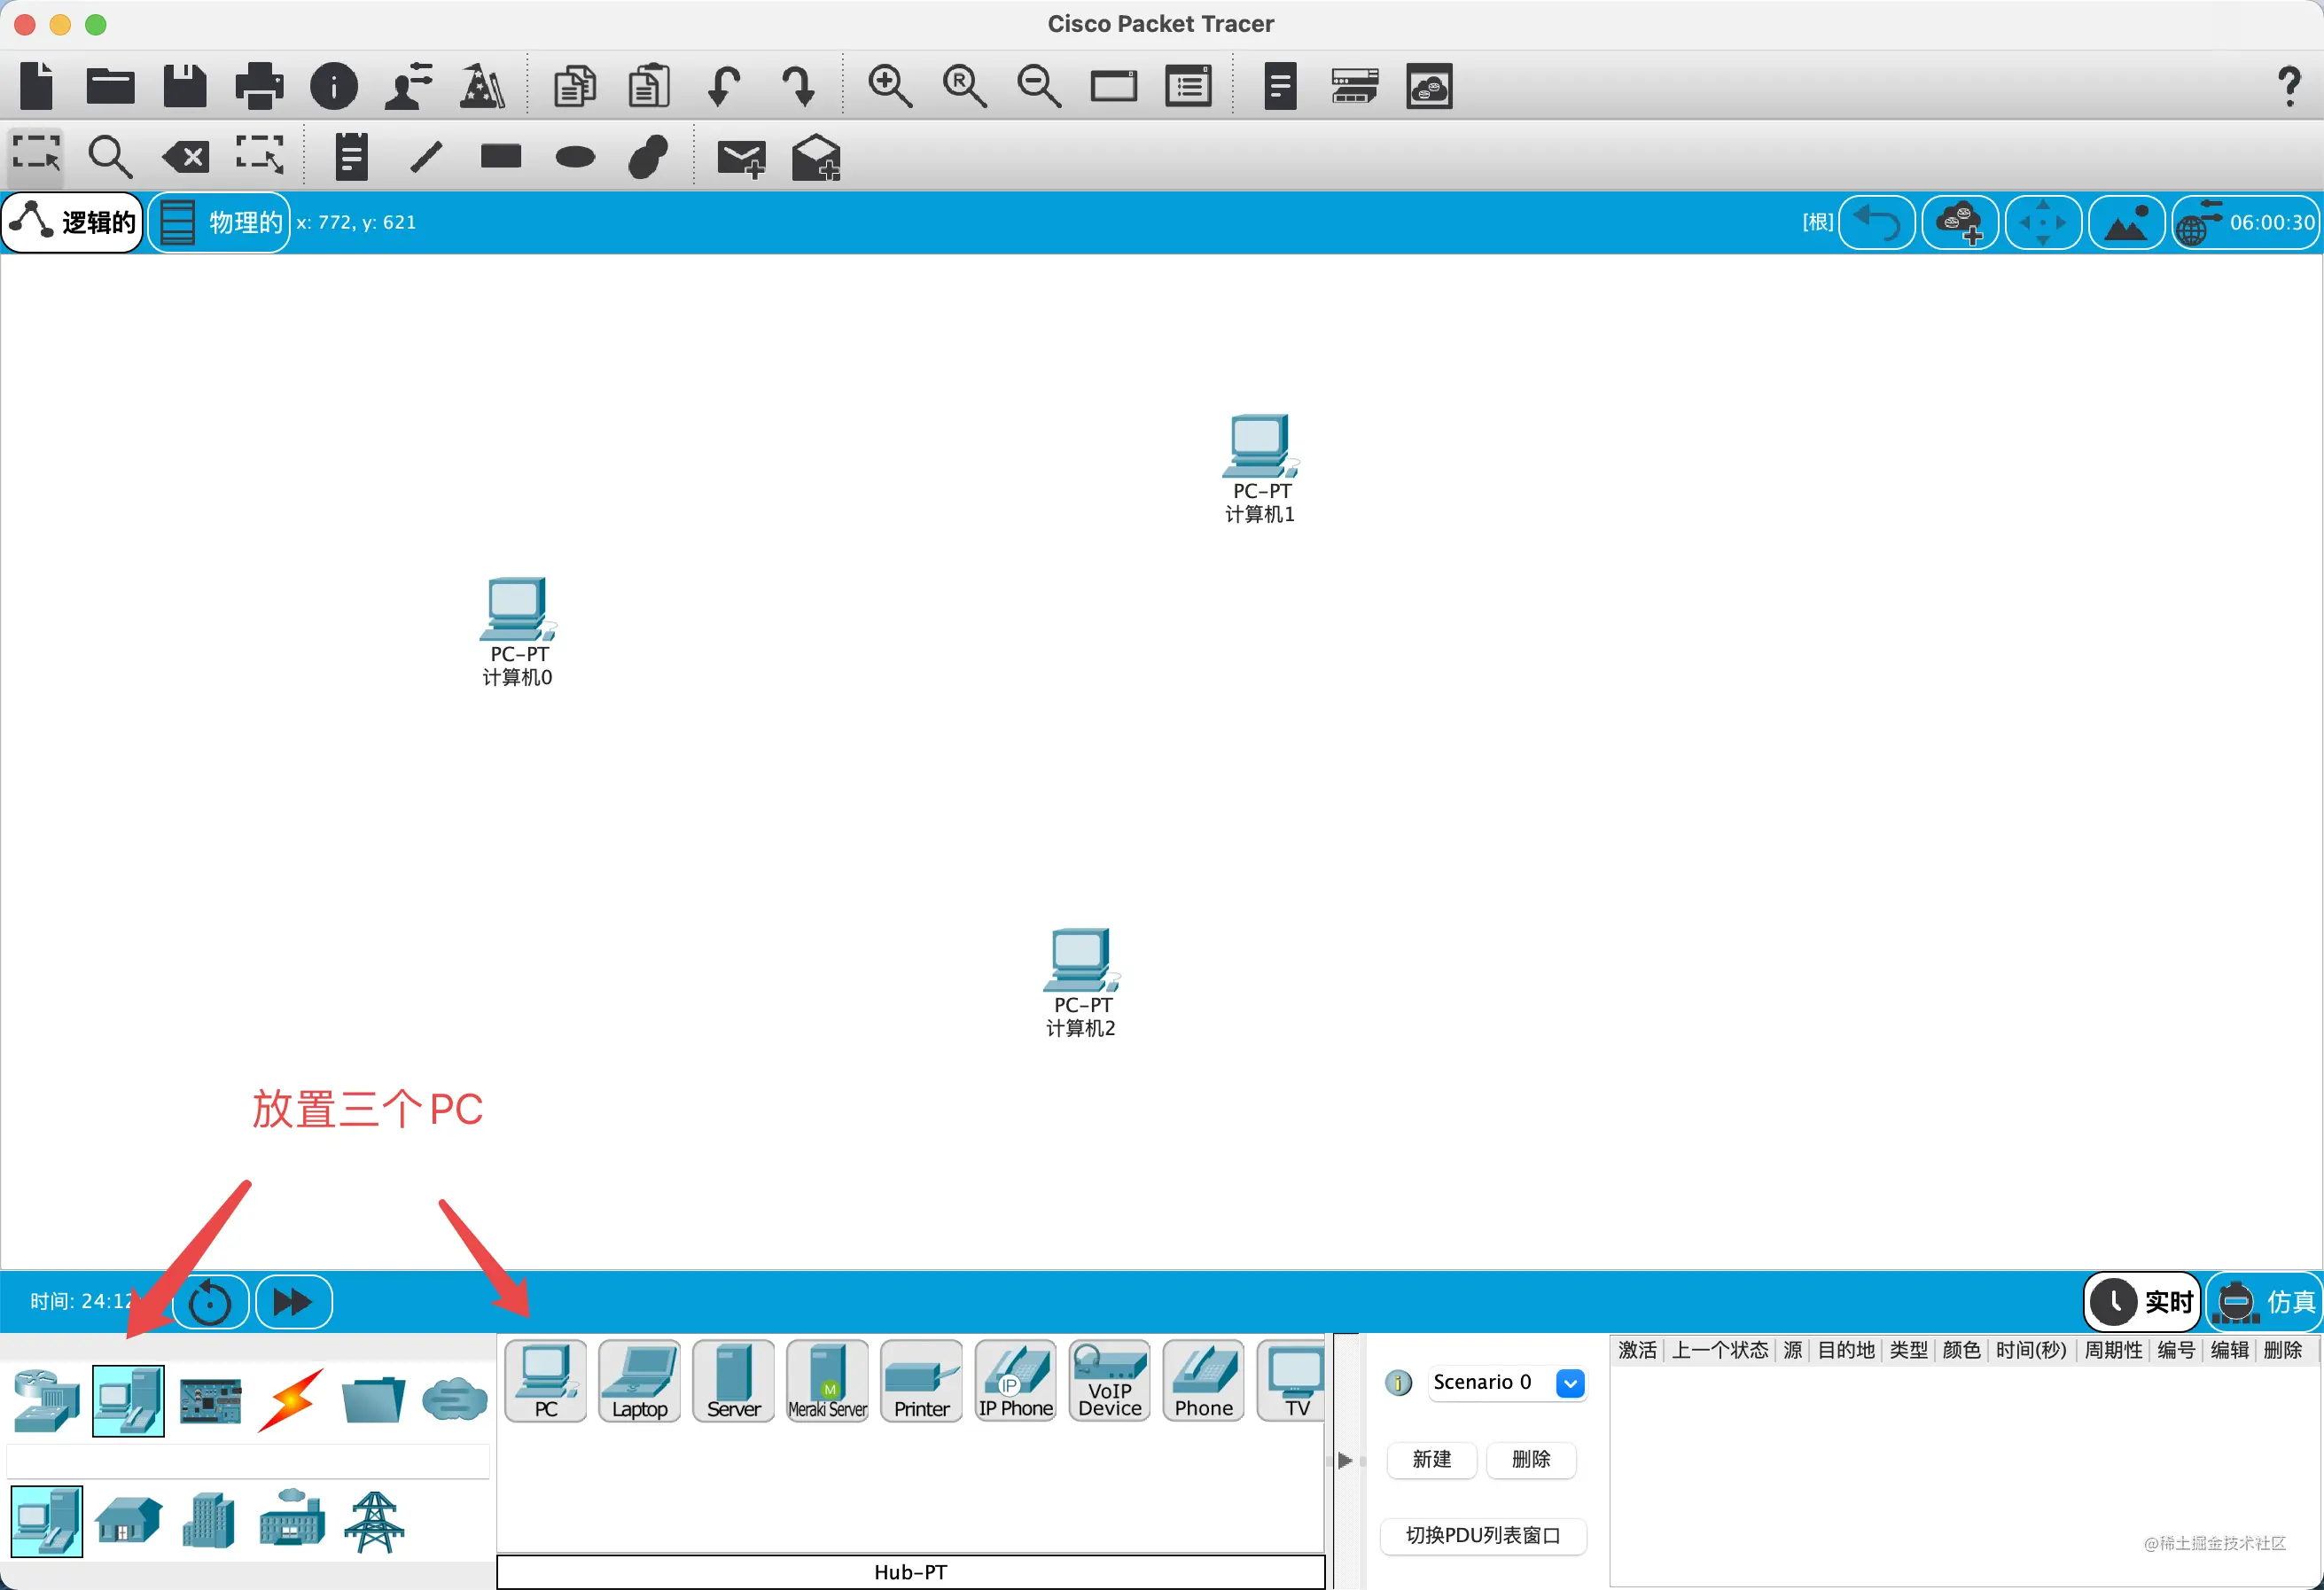Image resolution: width=2324 pixels, height=1590 pixels.
Task: Zoom out of the workspace
Action: click(x=1039, y=86)
